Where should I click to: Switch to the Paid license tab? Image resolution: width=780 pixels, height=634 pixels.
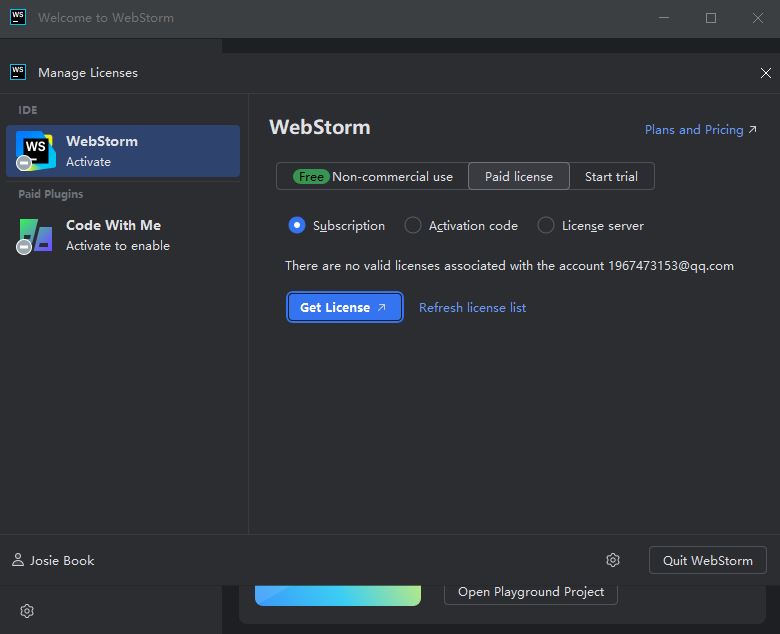(519, 177)
